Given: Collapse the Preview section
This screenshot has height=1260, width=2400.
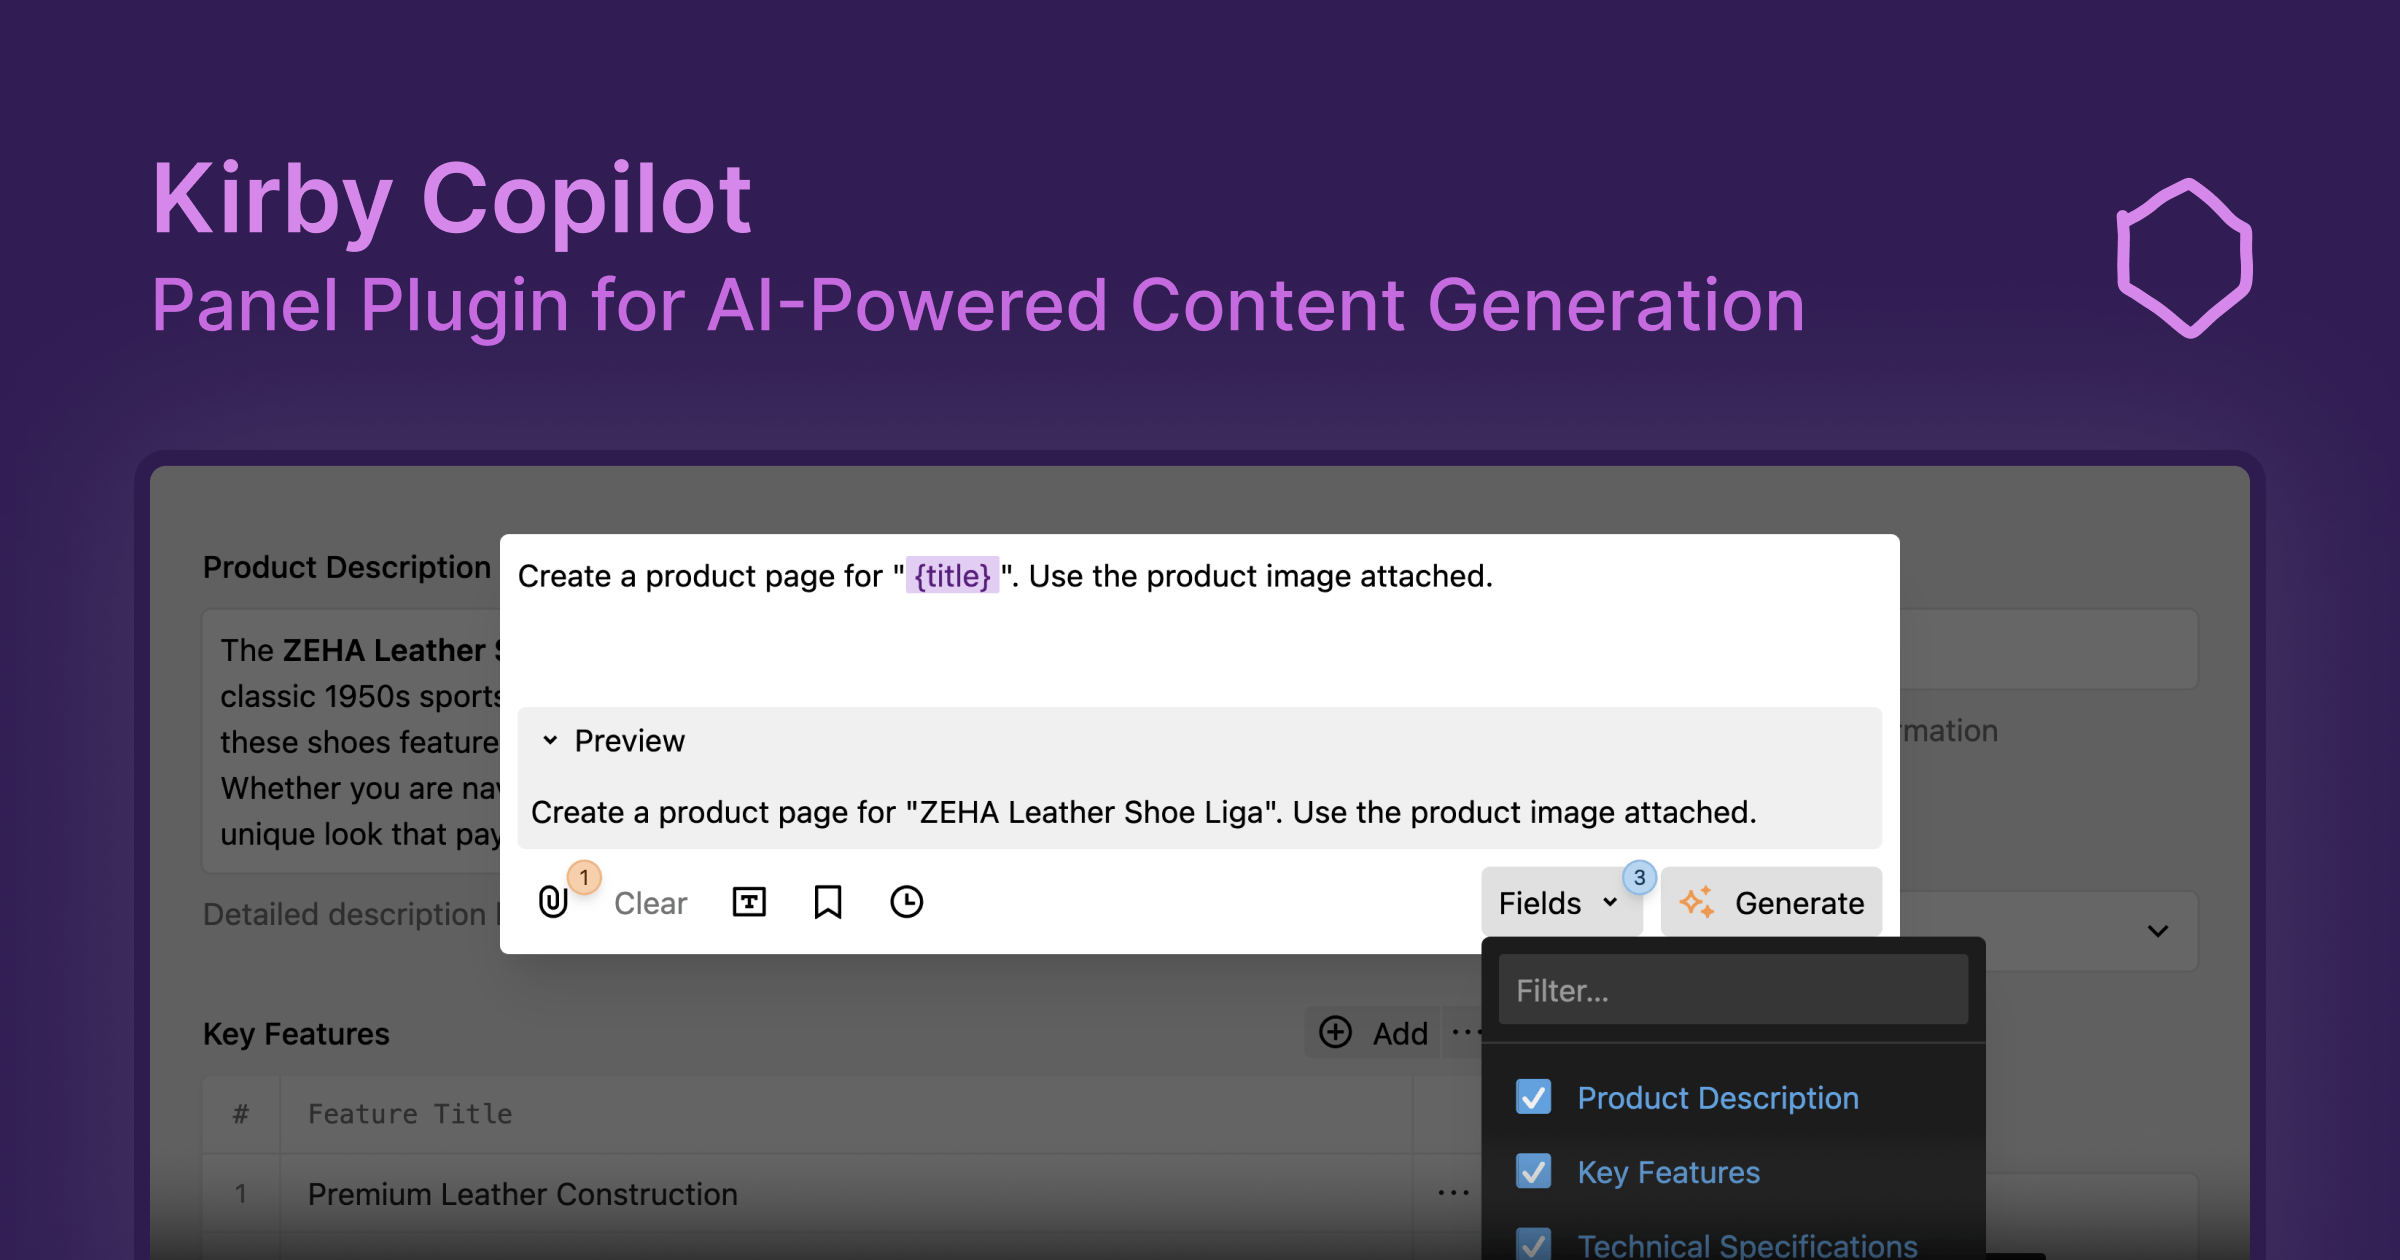Looking at the screenshot, I should (x=613, y=741).
